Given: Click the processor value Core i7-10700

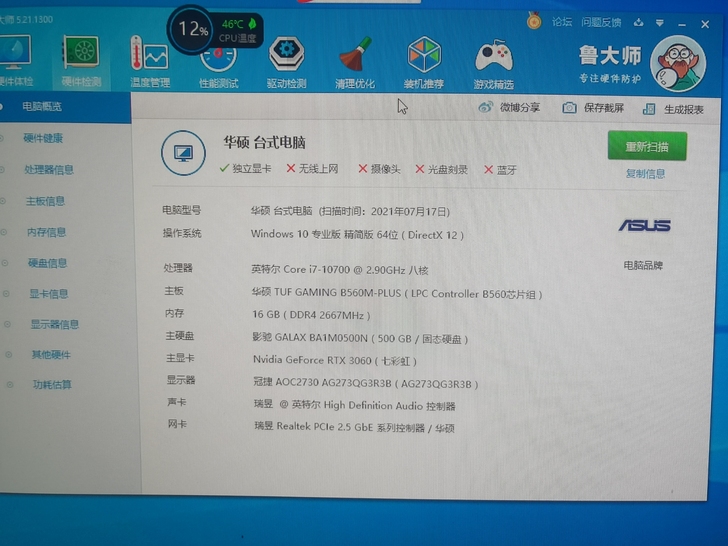Looking at the screenshot, I should coord(339,270).
